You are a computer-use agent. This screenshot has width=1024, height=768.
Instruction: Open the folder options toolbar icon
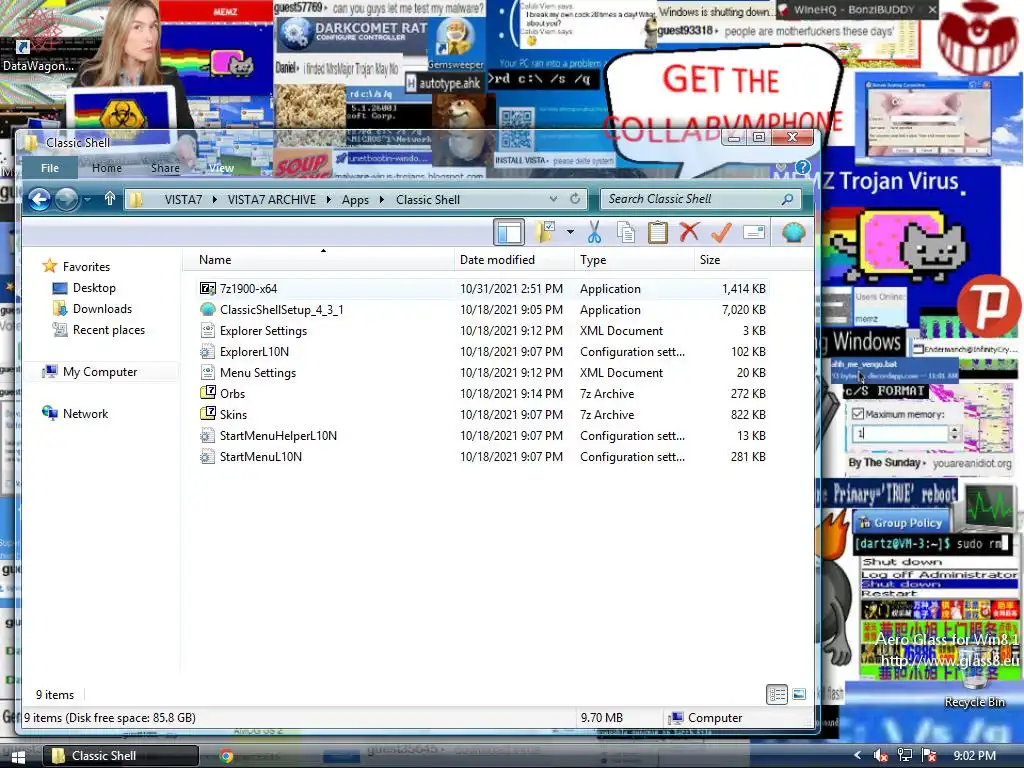tap(545, 232)
